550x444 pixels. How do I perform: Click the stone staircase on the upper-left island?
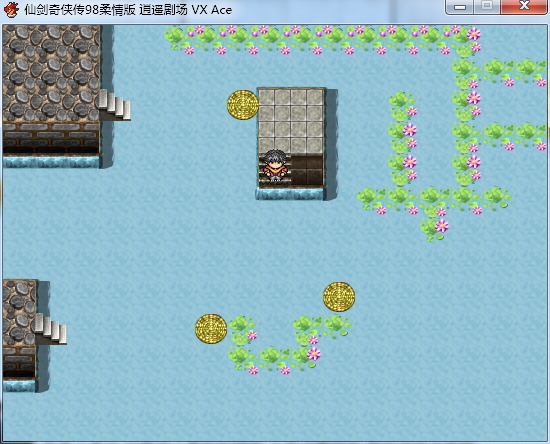click(x=115, y=105)
